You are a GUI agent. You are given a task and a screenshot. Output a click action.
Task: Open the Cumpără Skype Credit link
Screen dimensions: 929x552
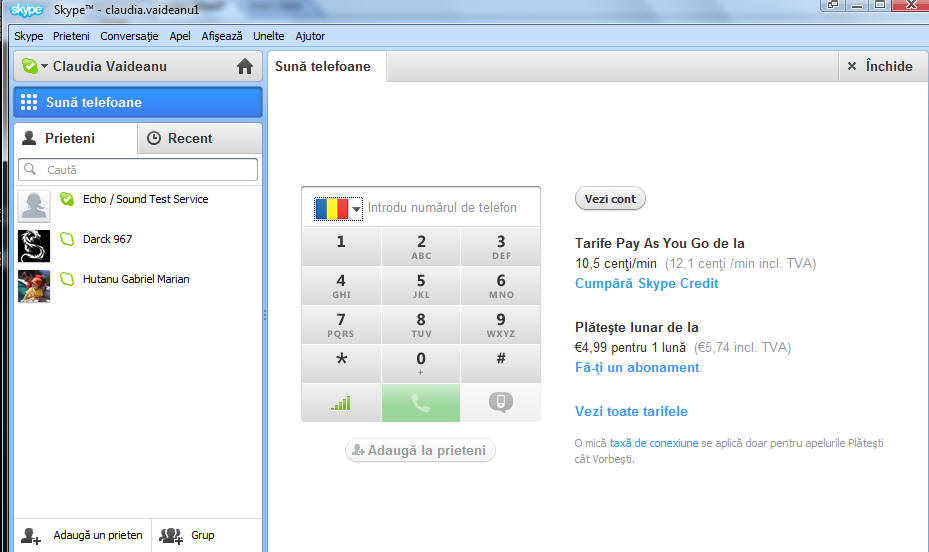646,283
